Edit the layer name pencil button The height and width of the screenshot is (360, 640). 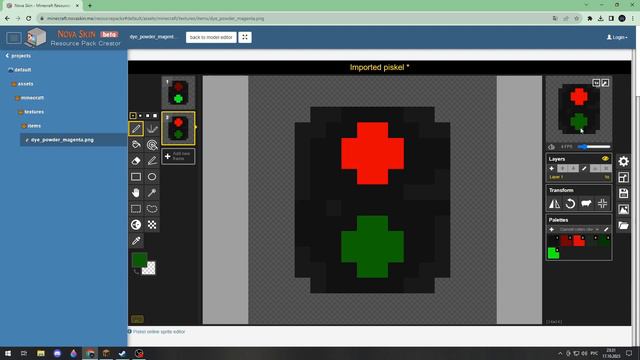tap(584, 169)
